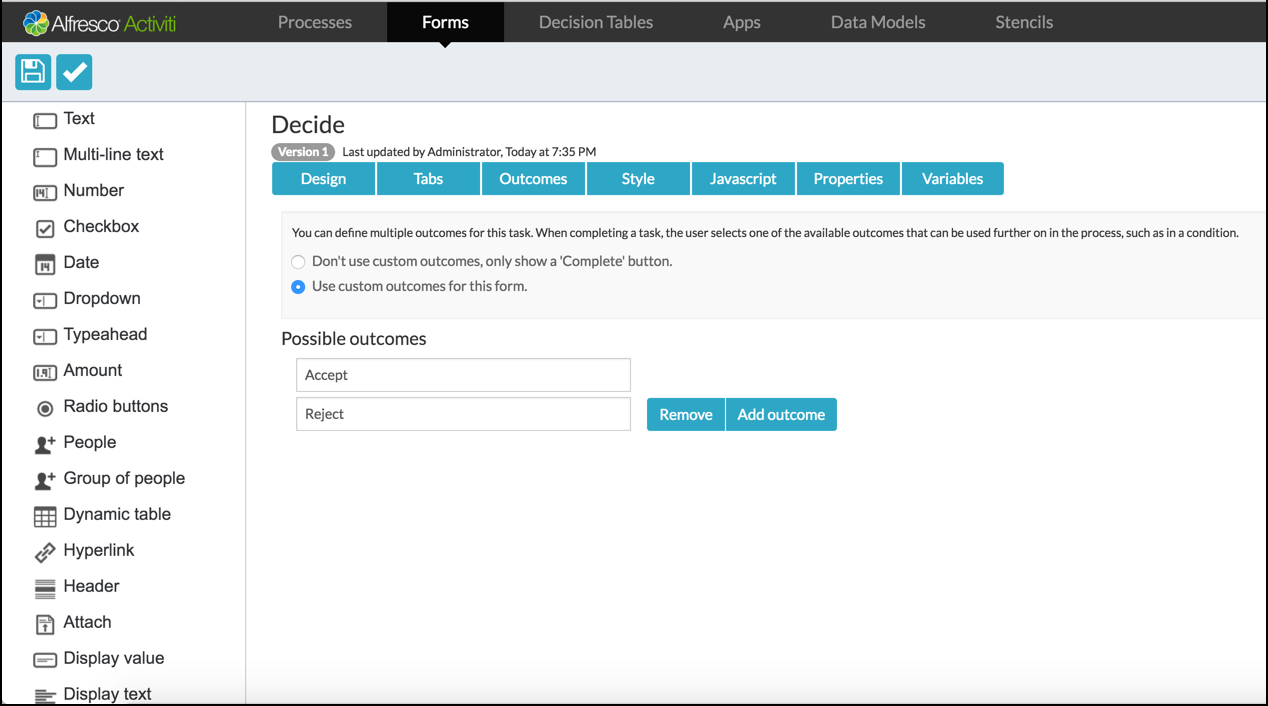Image resolution: width=1268 pixels, height=706 pixels.
Task: Select the Multi-line text field icon
Action: point(45,156)
